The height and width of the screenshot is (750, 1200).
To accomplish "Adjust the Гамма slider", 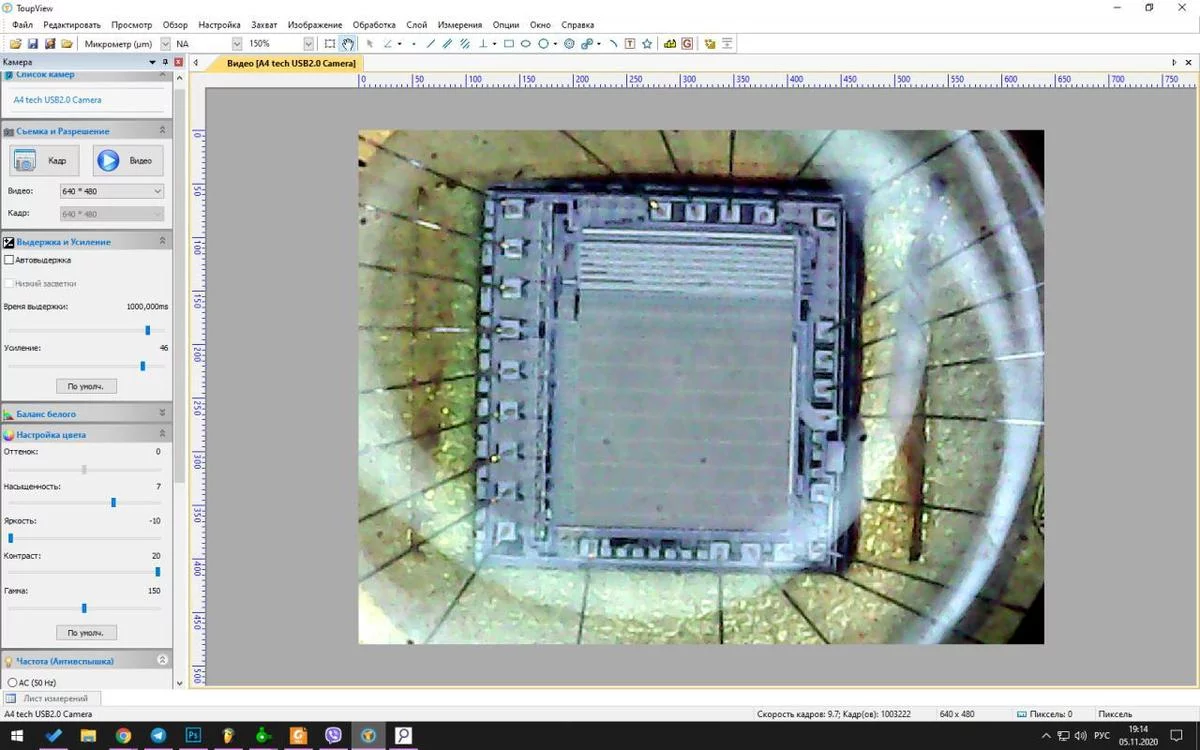I will [x=85, y=608].
